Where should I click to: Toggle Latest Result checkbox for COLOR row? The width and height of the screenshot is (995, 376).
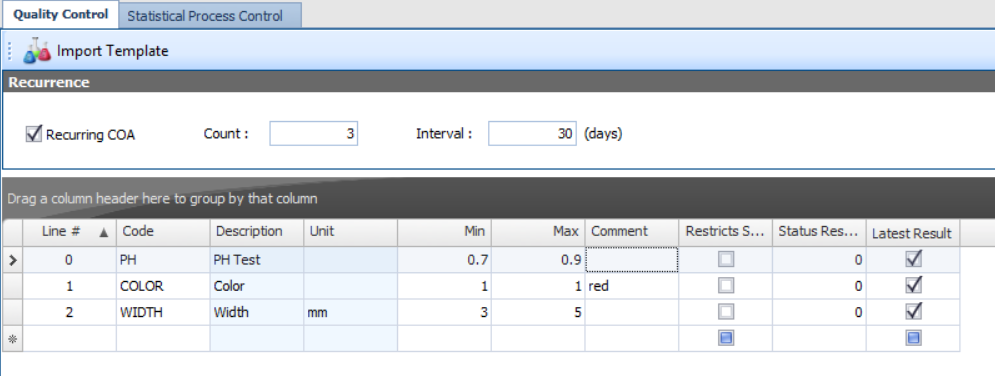click(x=913, y=285)
